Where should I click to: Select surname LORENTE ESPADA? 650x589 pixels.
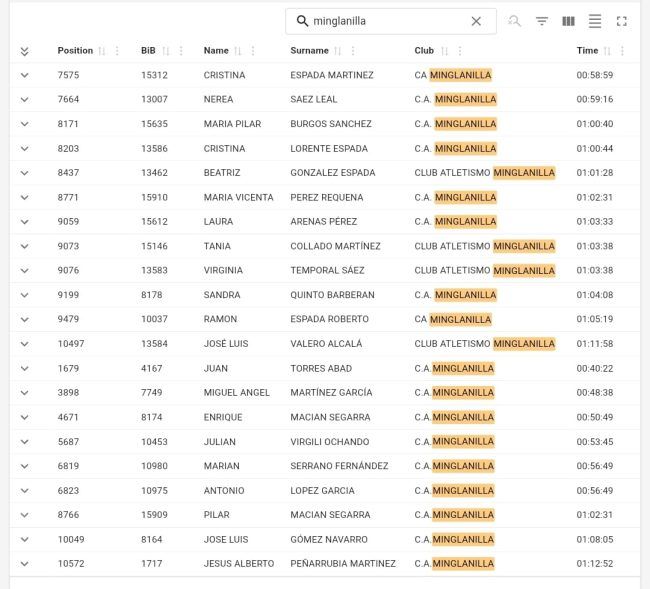329,148
